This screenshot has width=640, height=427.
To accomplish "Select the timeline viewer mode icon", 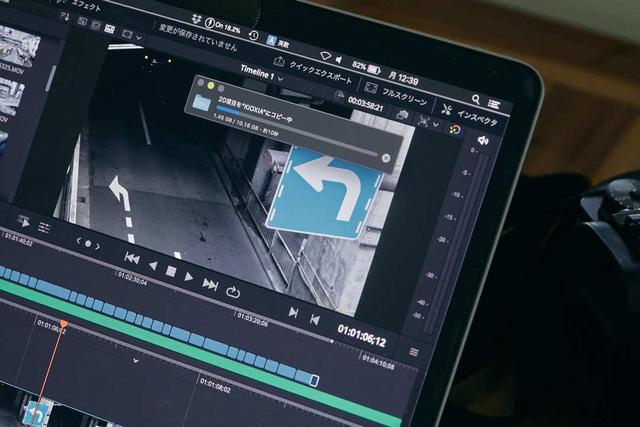I will coord(109,29).
